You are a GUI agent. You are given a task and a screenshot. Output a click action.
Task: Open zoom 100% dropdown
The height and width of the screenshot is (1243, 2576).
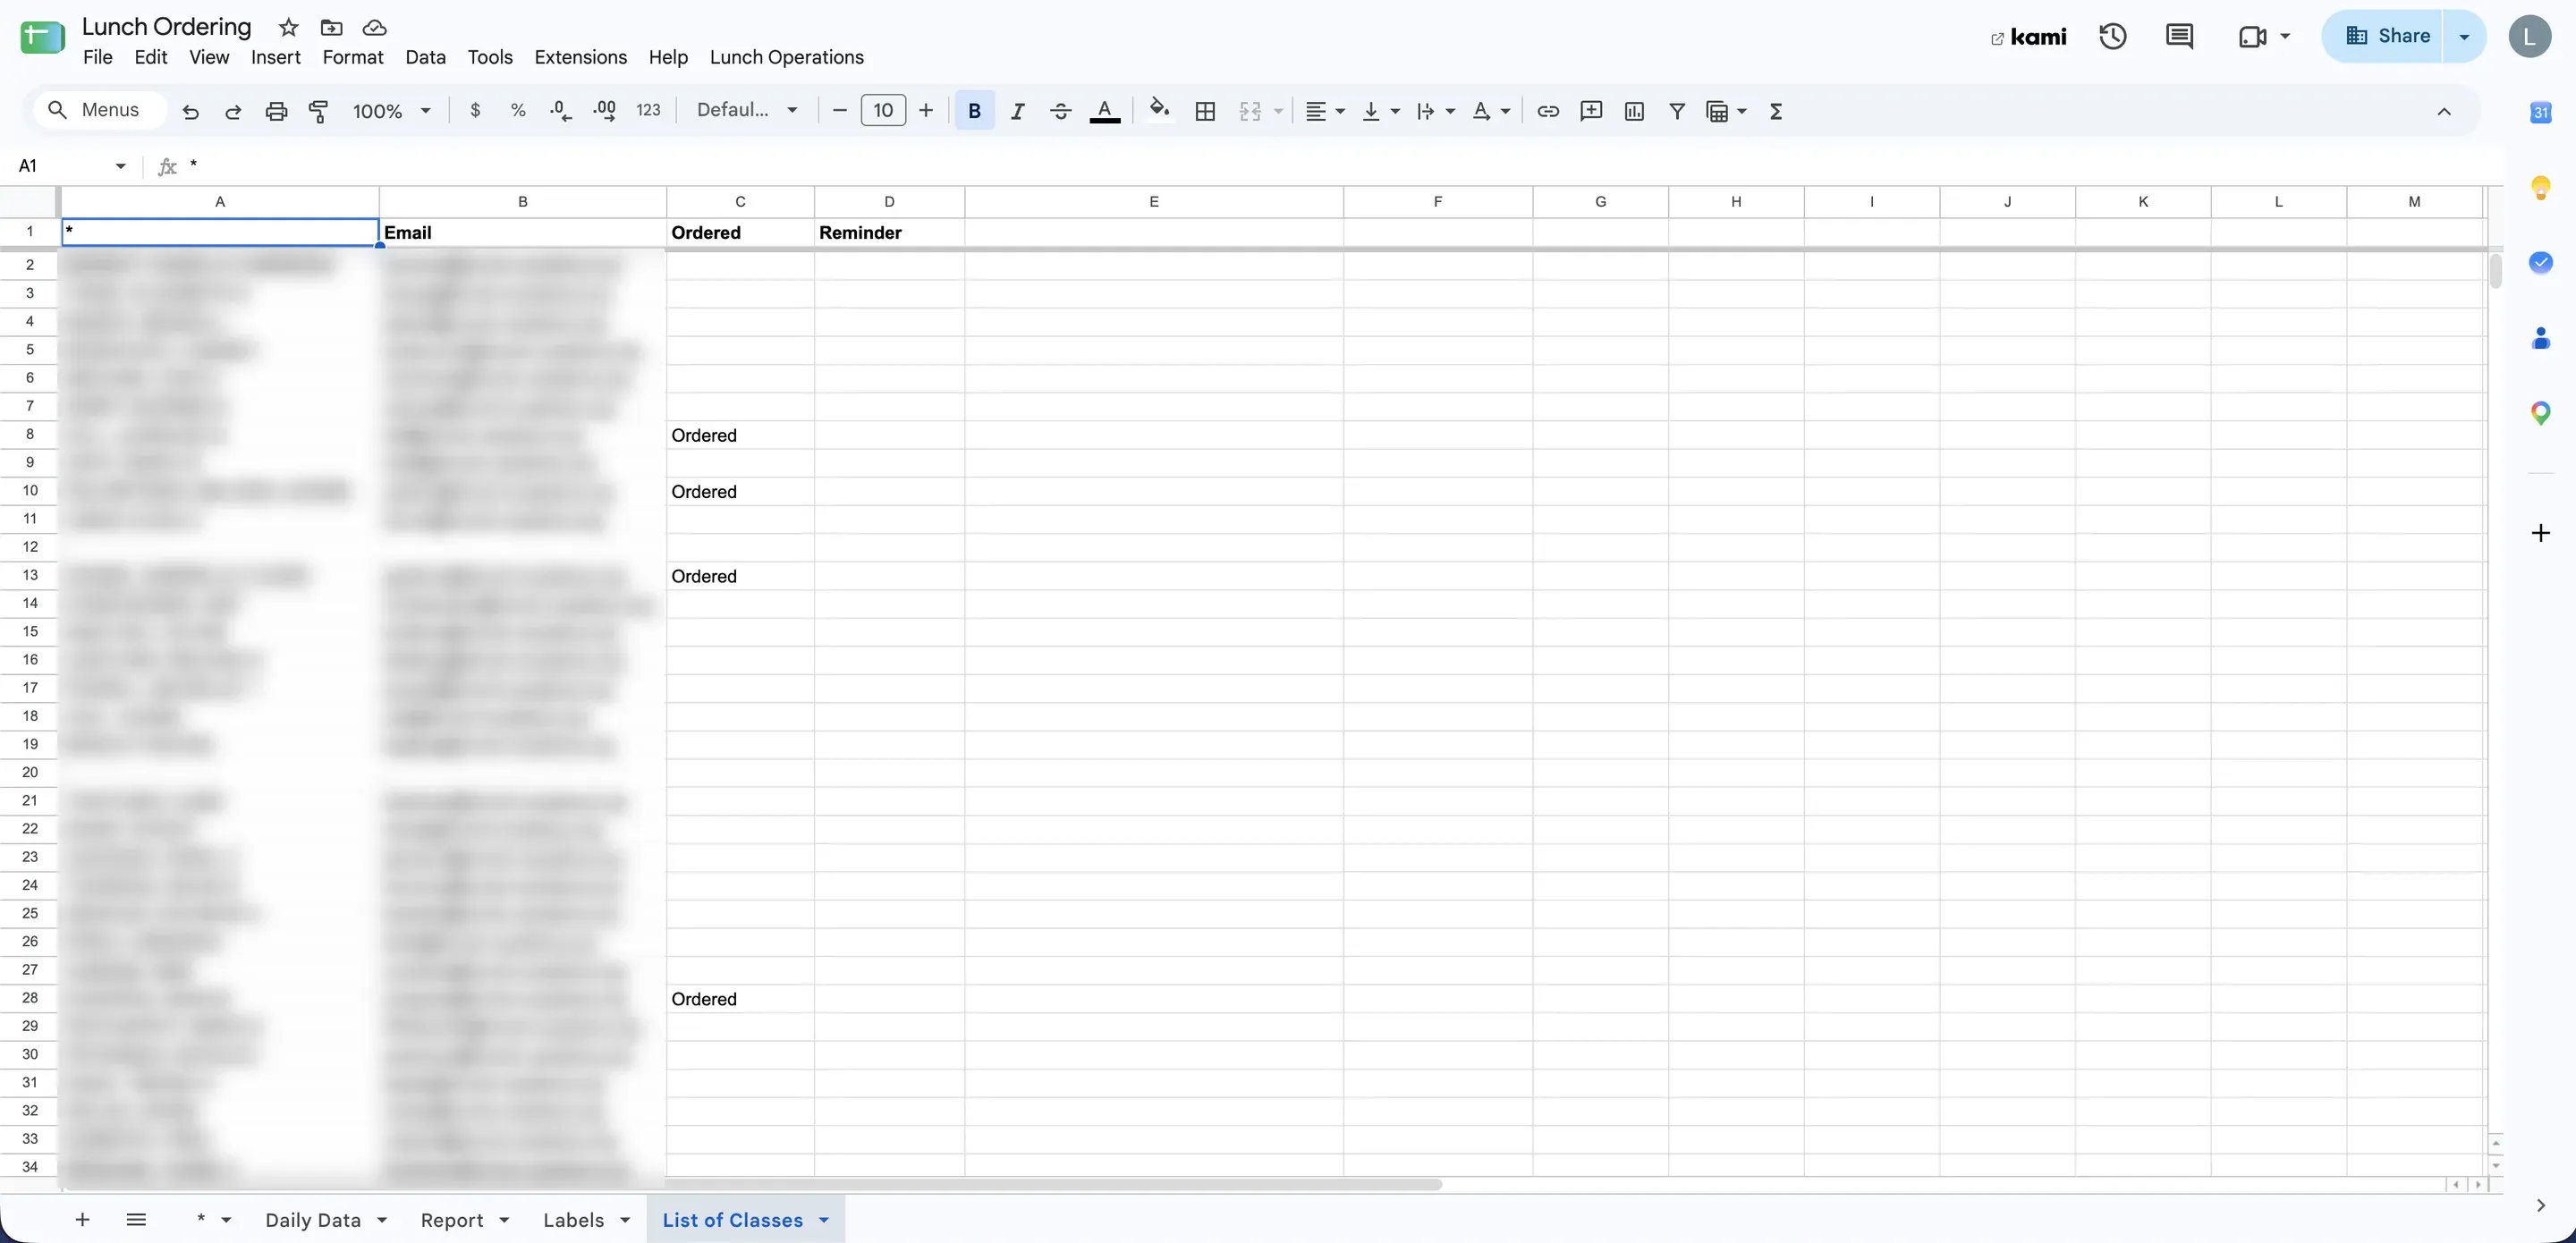point(391,111)
